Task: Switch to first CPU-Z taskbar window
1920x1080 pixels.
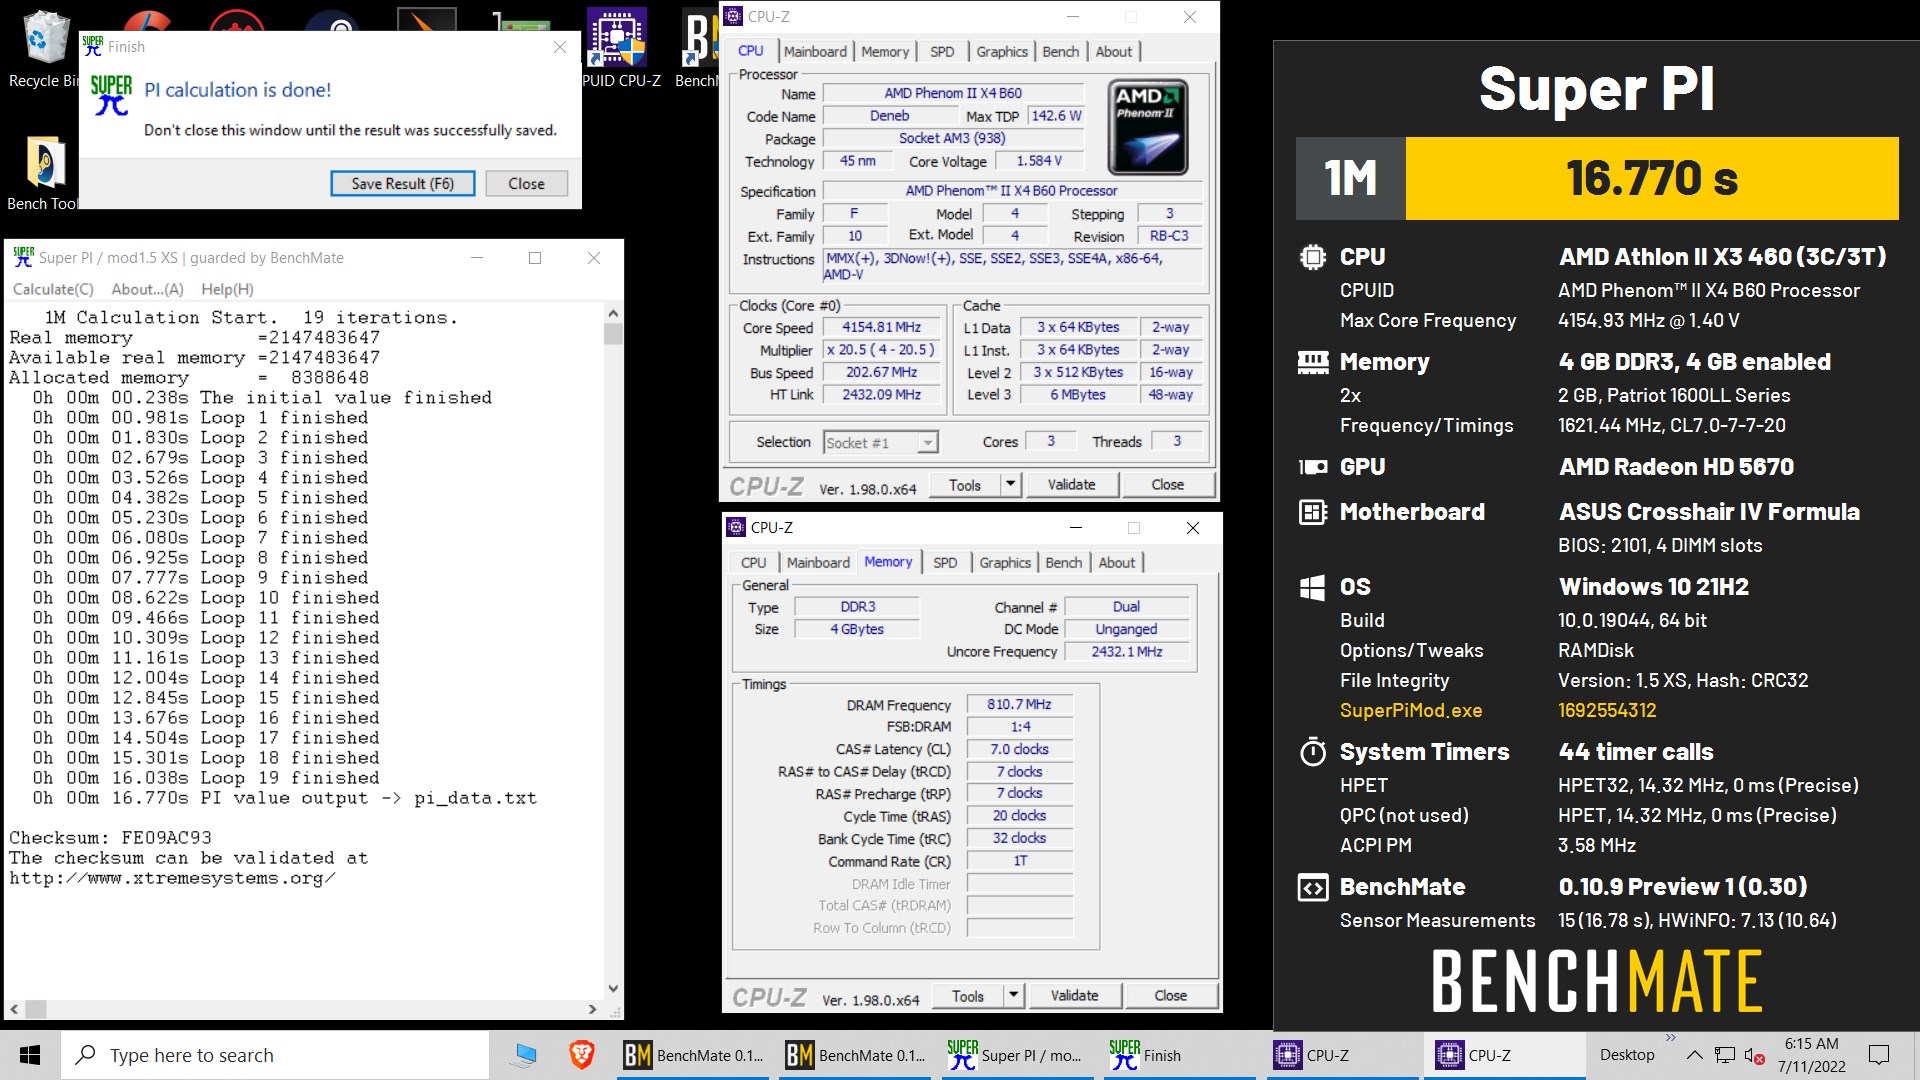Action: [1341, 1055]
